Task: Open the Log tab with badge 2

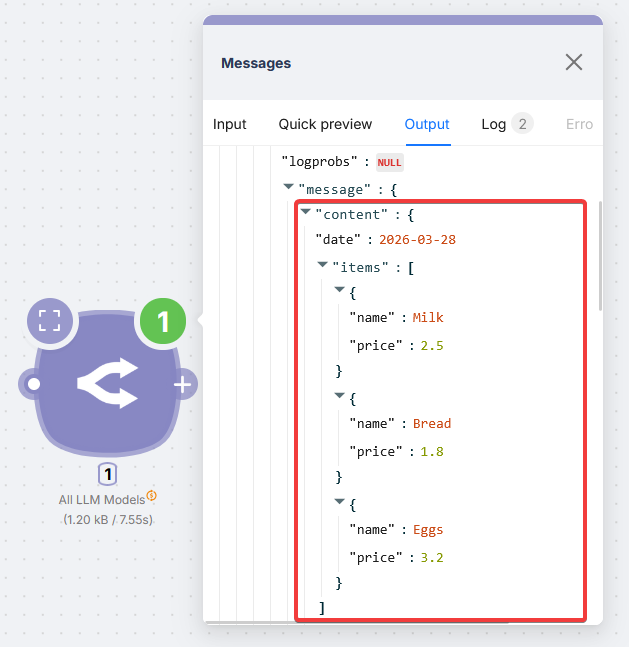Action: click(x=506, y=124)
